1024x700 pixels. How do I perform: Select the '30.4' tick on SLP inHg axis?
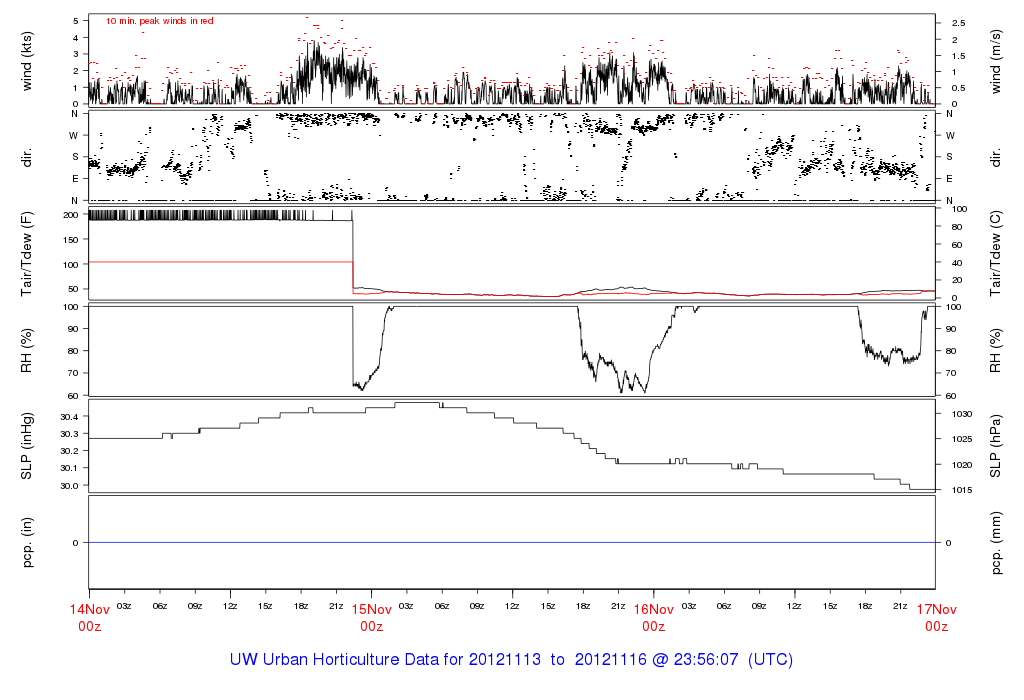(69, 417)
